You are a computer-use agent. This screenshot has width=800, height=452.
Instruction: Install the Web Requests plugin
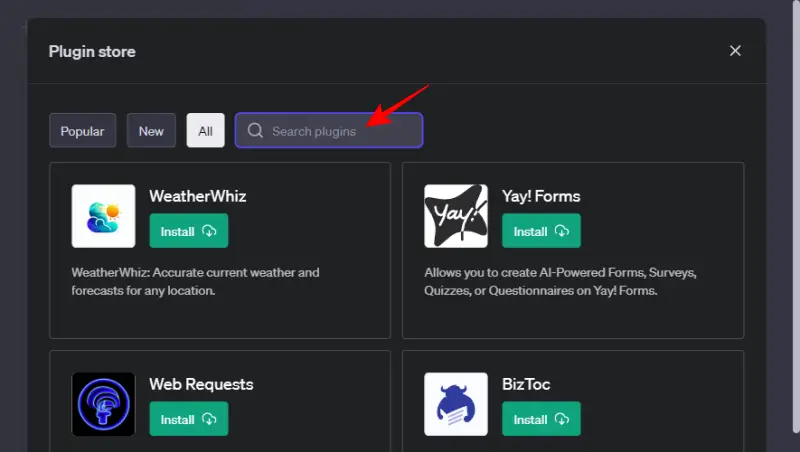pos(188,420)
